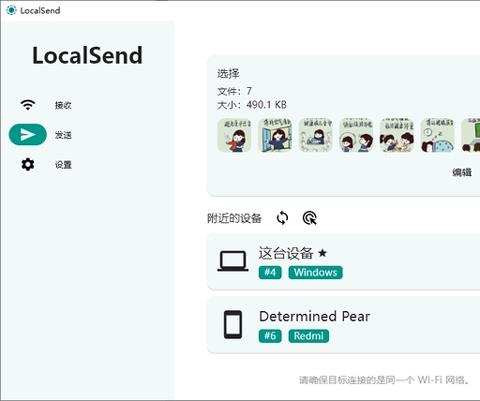Image resolution: width=480 pixels, height=401 pixels.
Task: Click the 选择 section heading
Action: 228,74
